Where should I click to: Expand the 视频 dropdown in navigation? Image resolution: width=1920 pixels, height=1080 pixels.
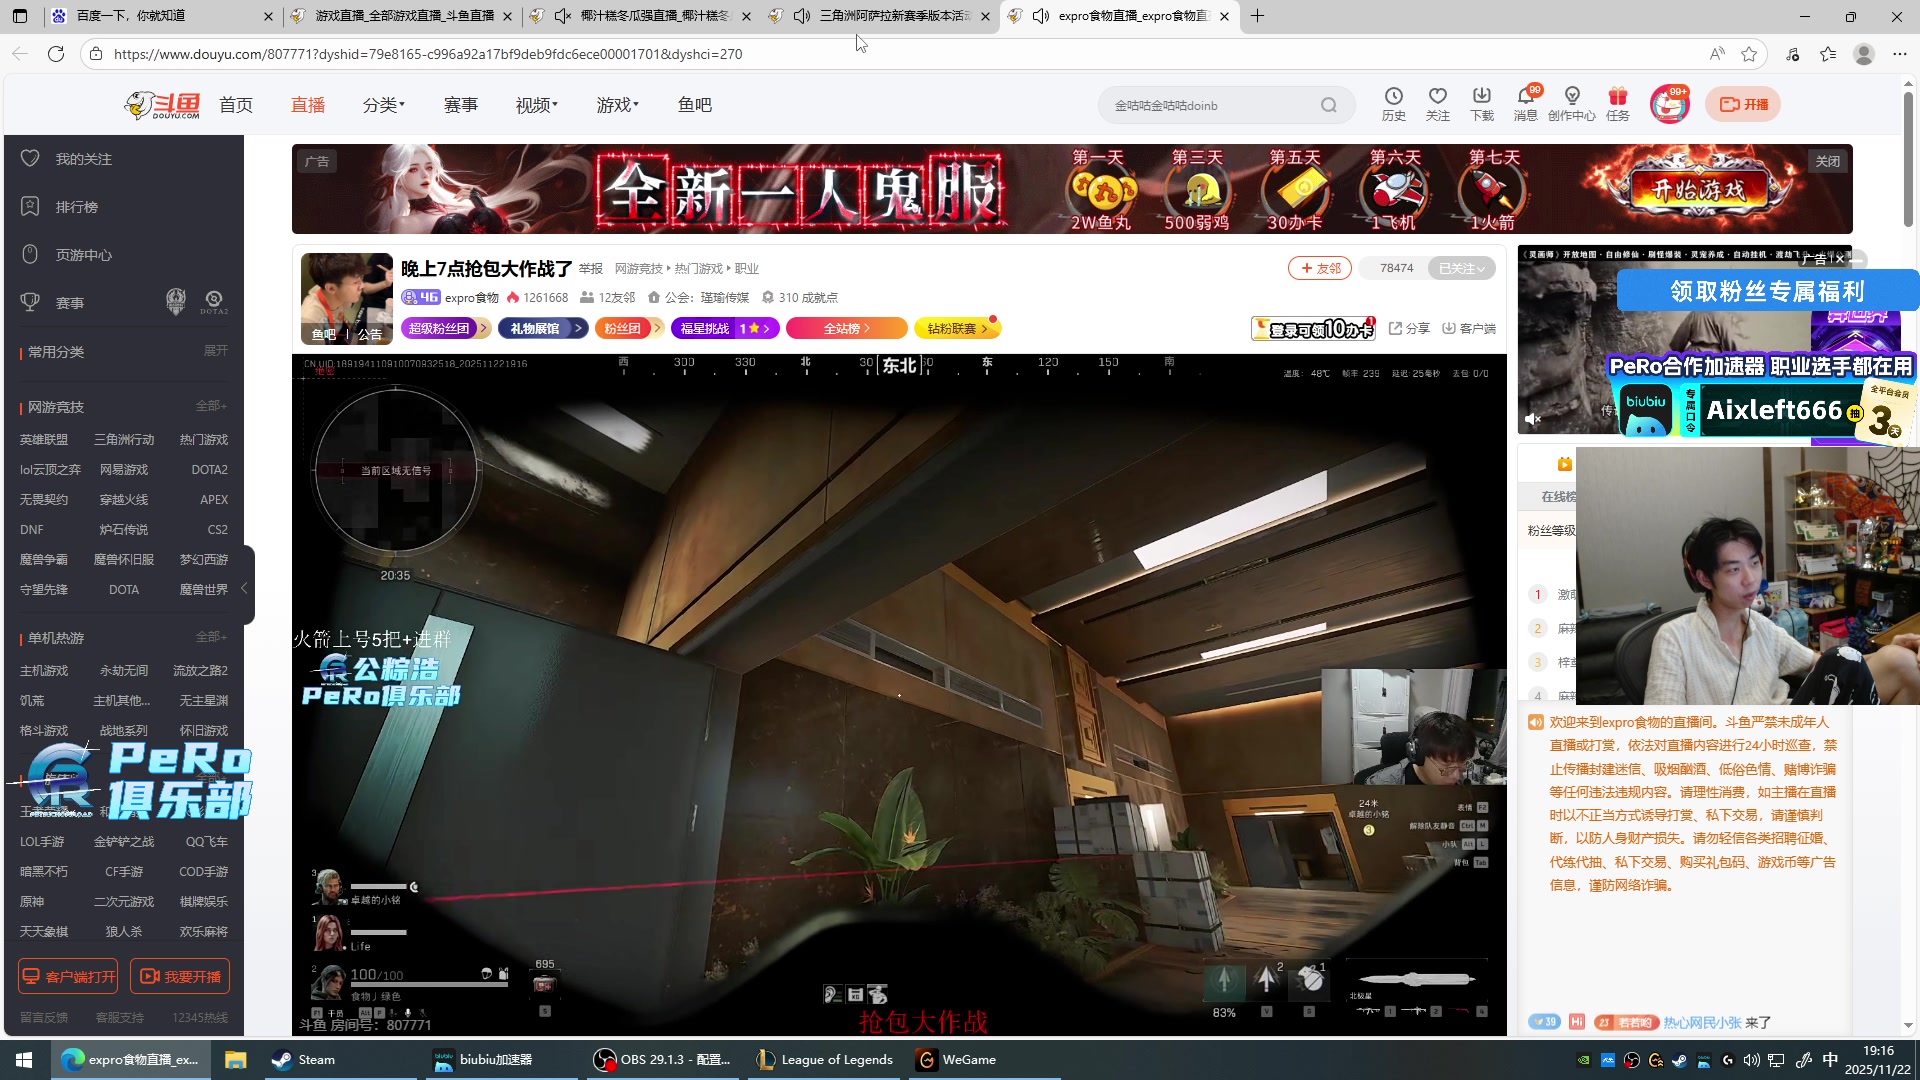[537, 105]
